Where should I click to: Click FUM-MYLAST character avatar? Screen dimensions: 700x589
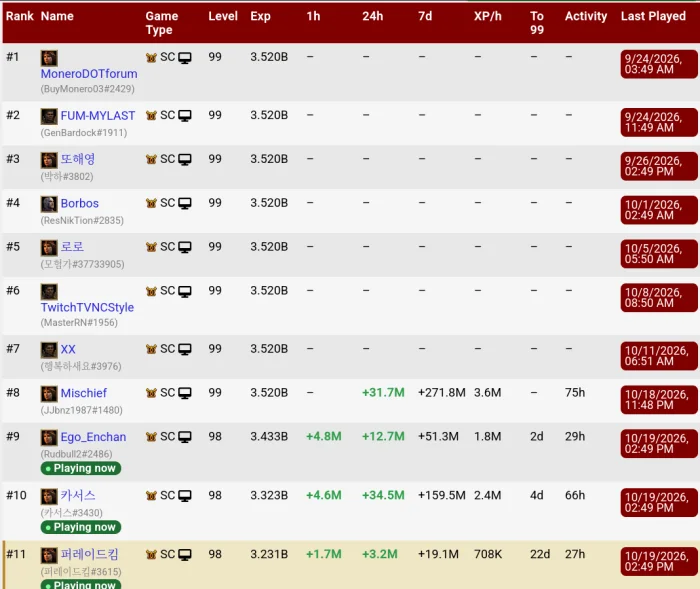(49, 116)
